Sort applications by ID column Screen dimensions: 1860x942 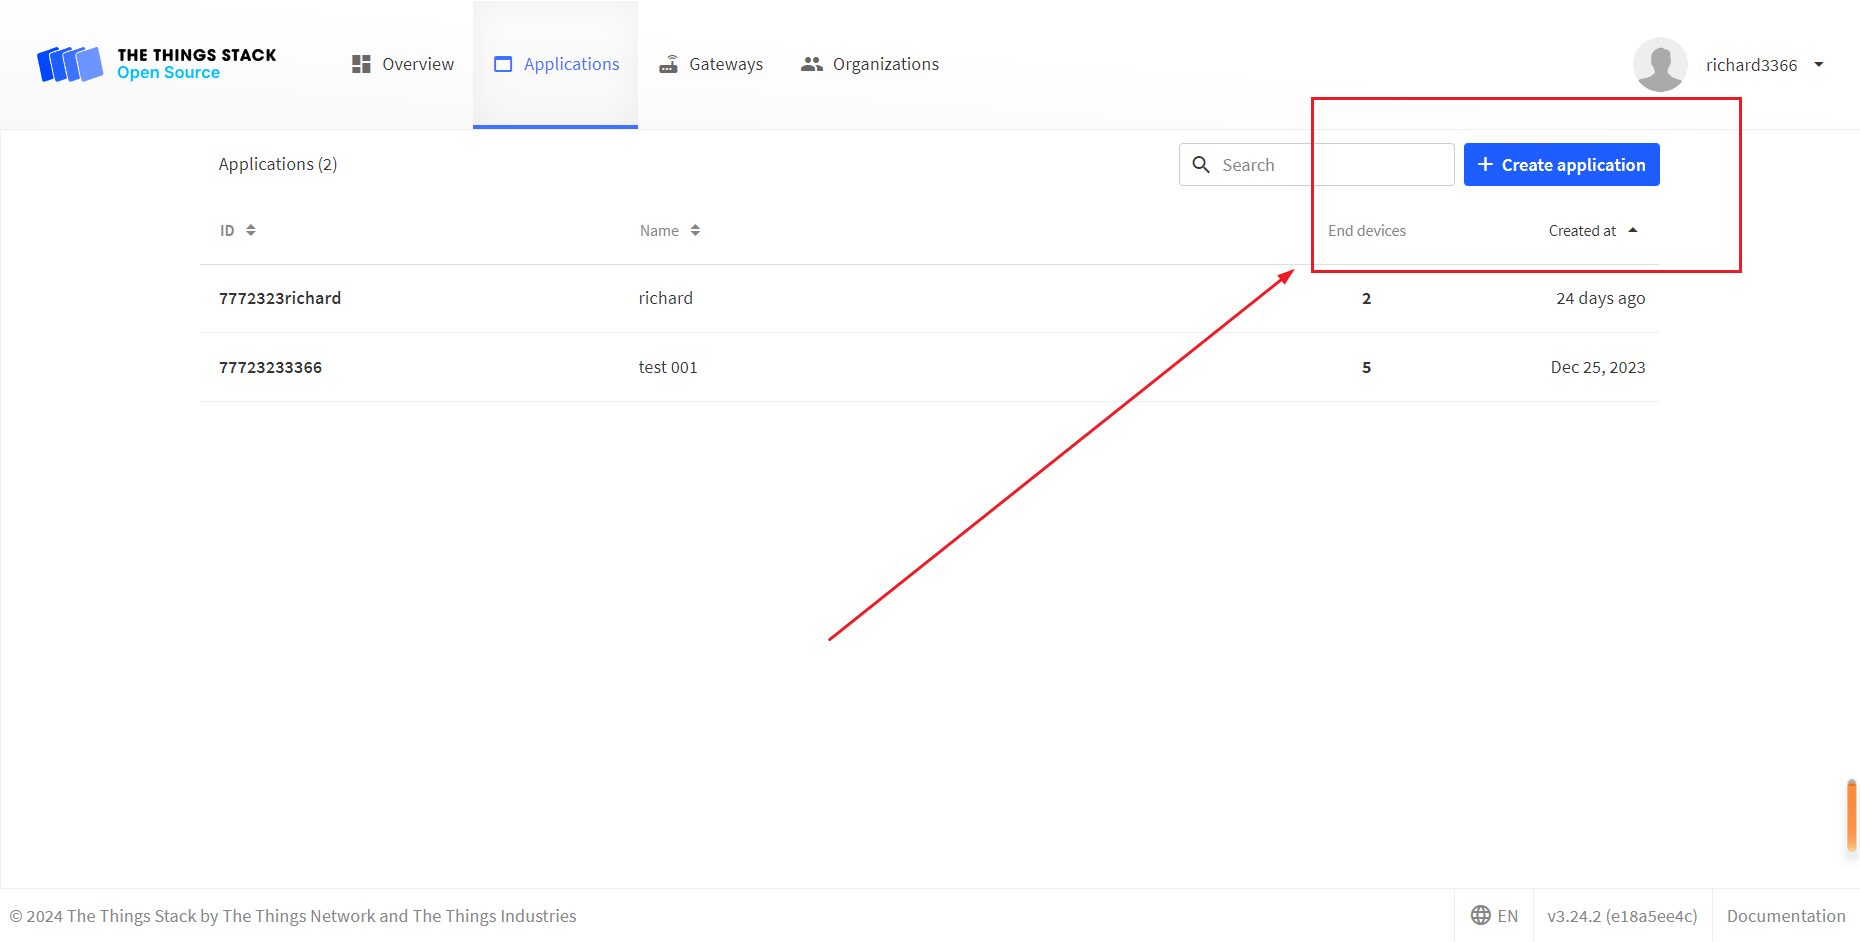[x=238, y=231]
